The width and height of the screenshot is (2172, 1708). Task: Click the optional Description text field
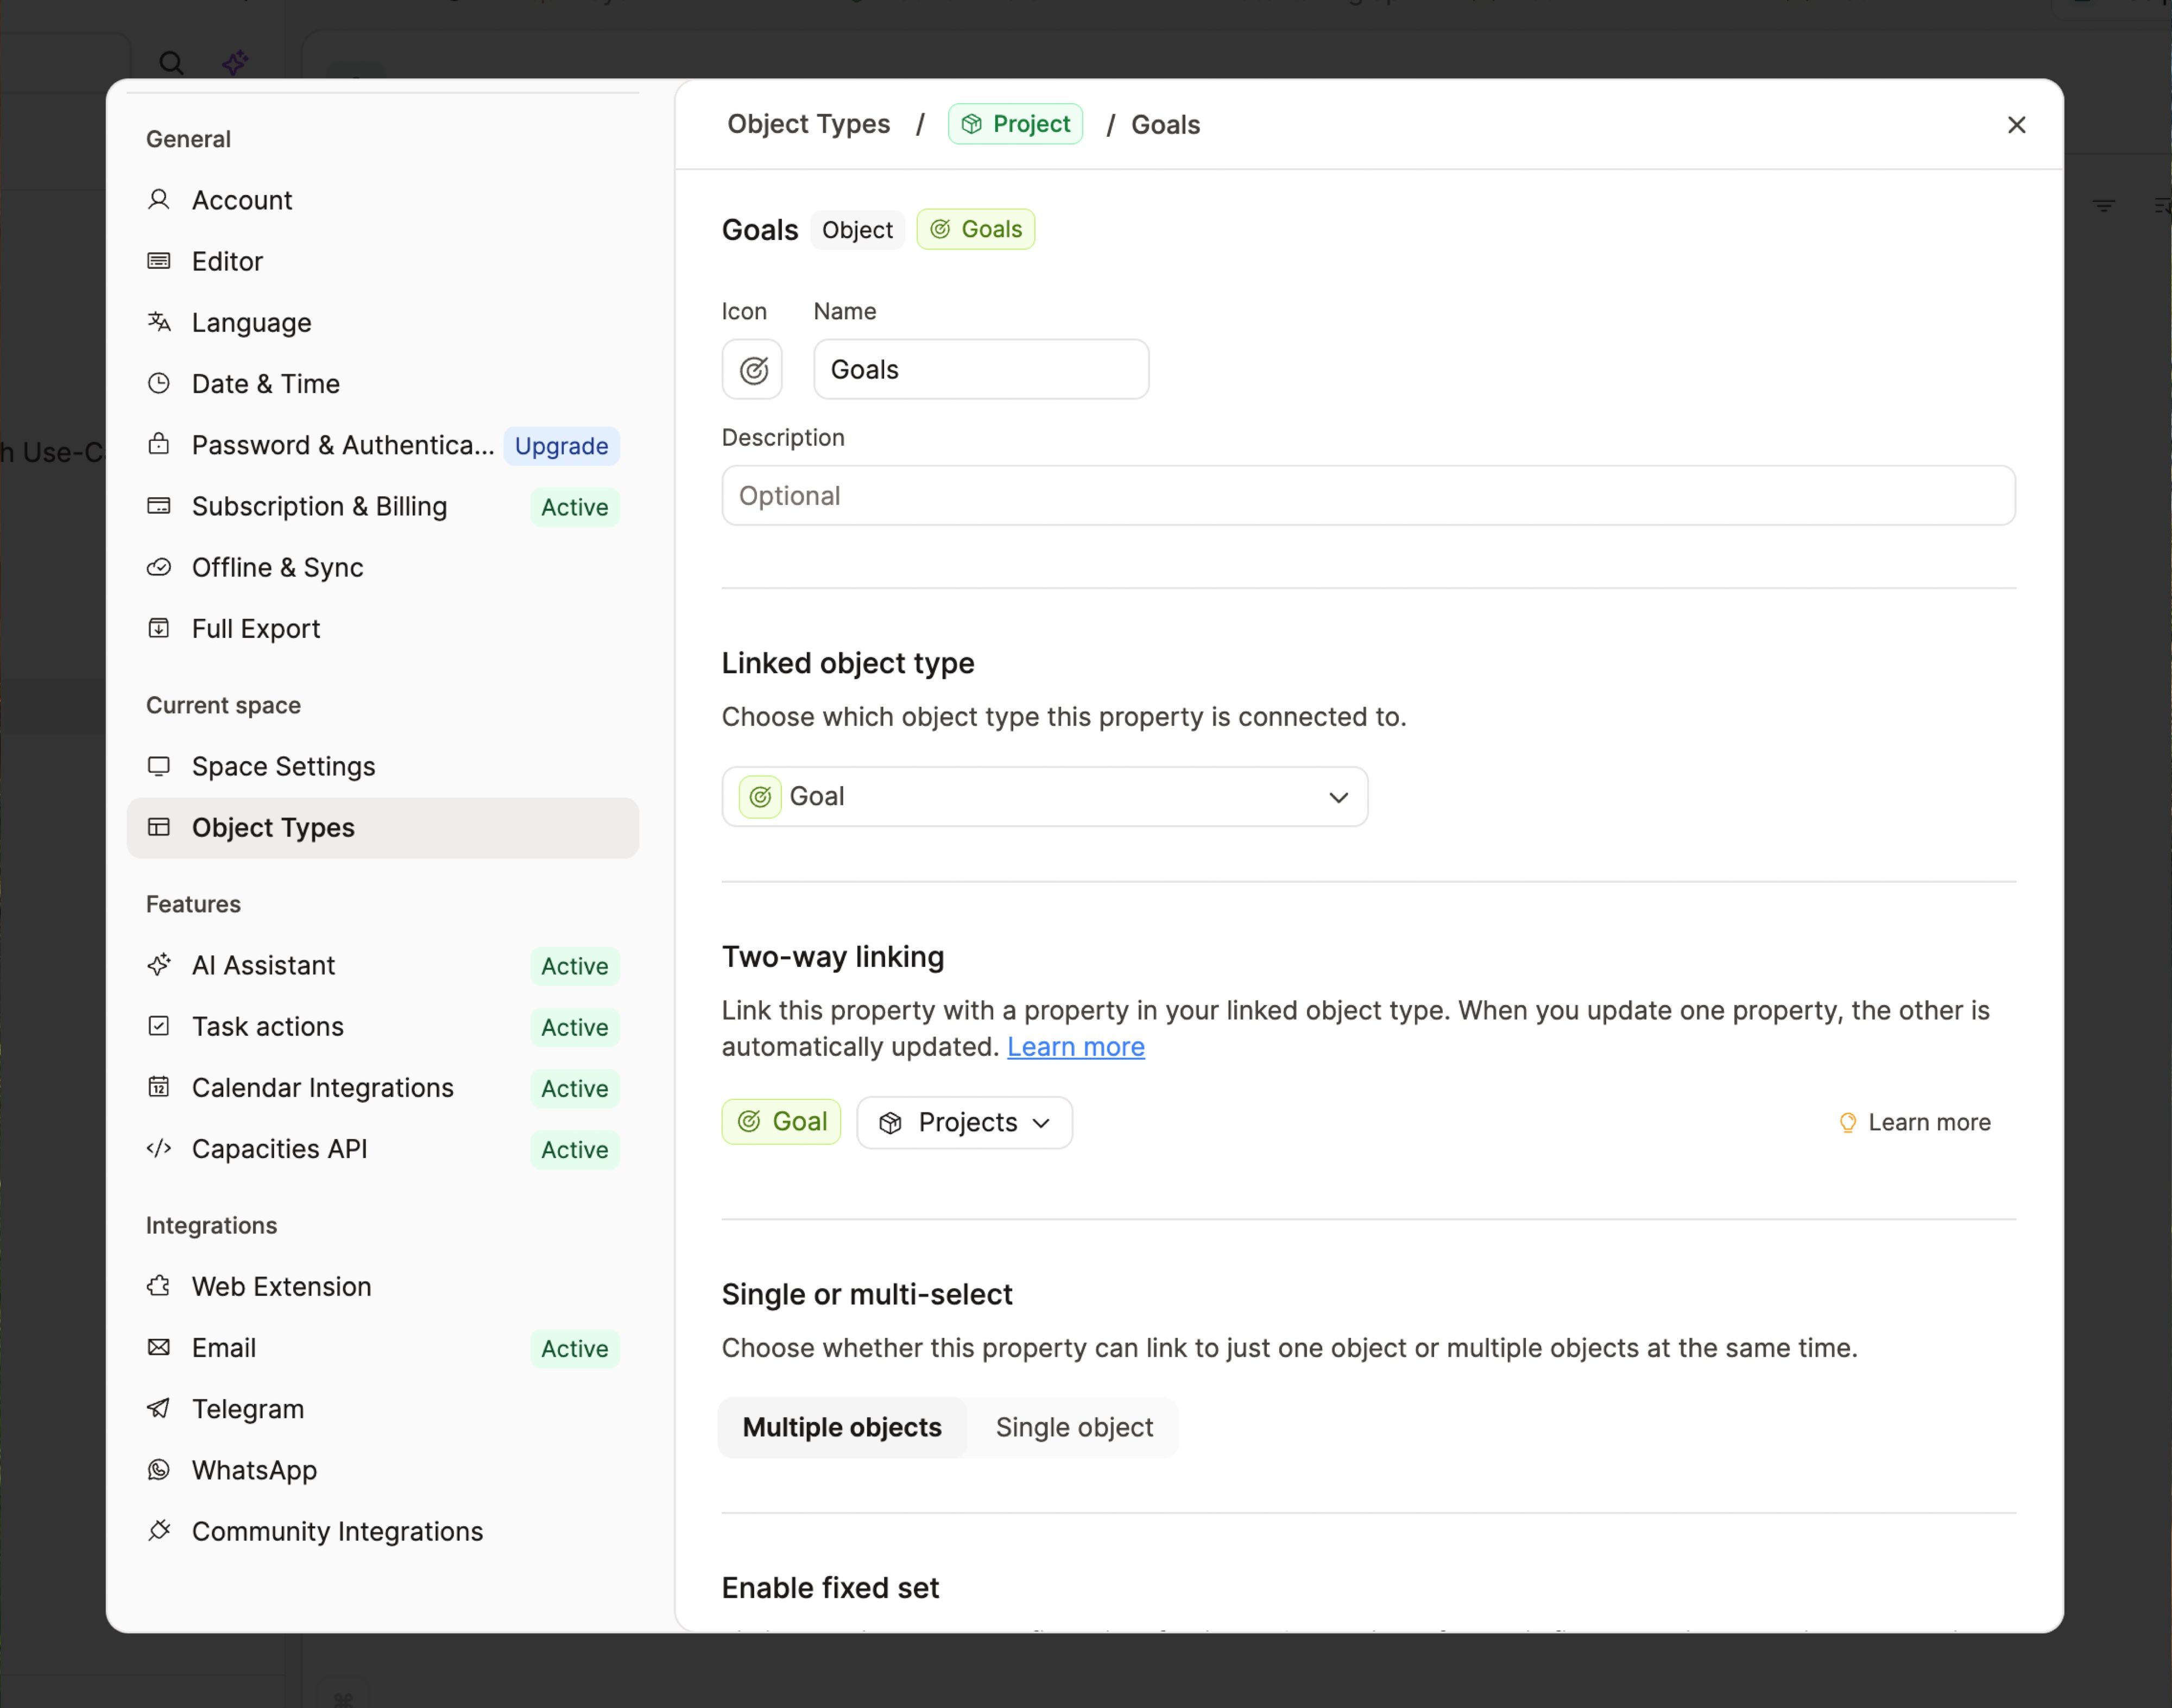click(x=1367, y=496)
